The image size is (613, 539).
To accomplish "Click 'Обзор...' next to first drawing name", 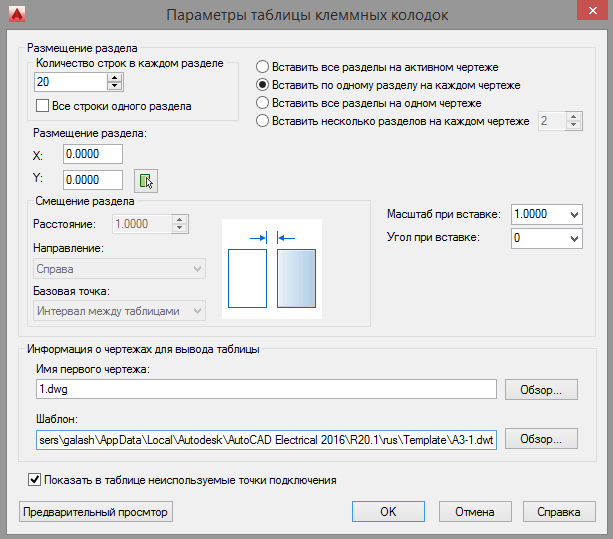I will coord(541,389).
